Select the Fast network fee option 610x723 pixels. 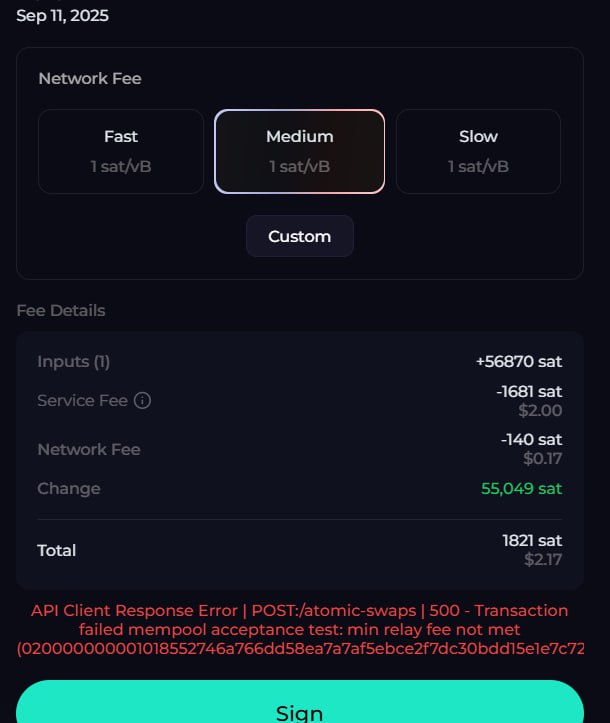(121, 151)
